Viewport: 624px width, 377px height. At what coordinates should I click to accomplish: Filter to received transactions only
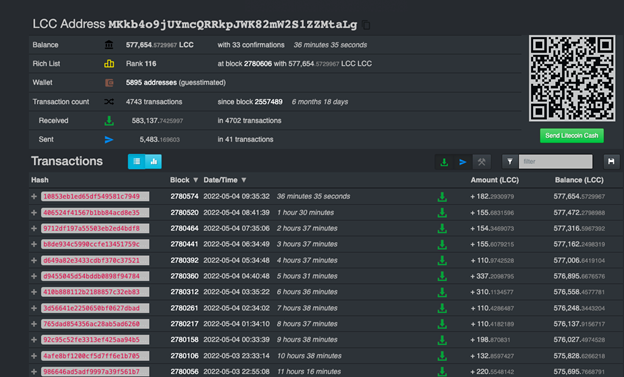click(x=444, y=162)
